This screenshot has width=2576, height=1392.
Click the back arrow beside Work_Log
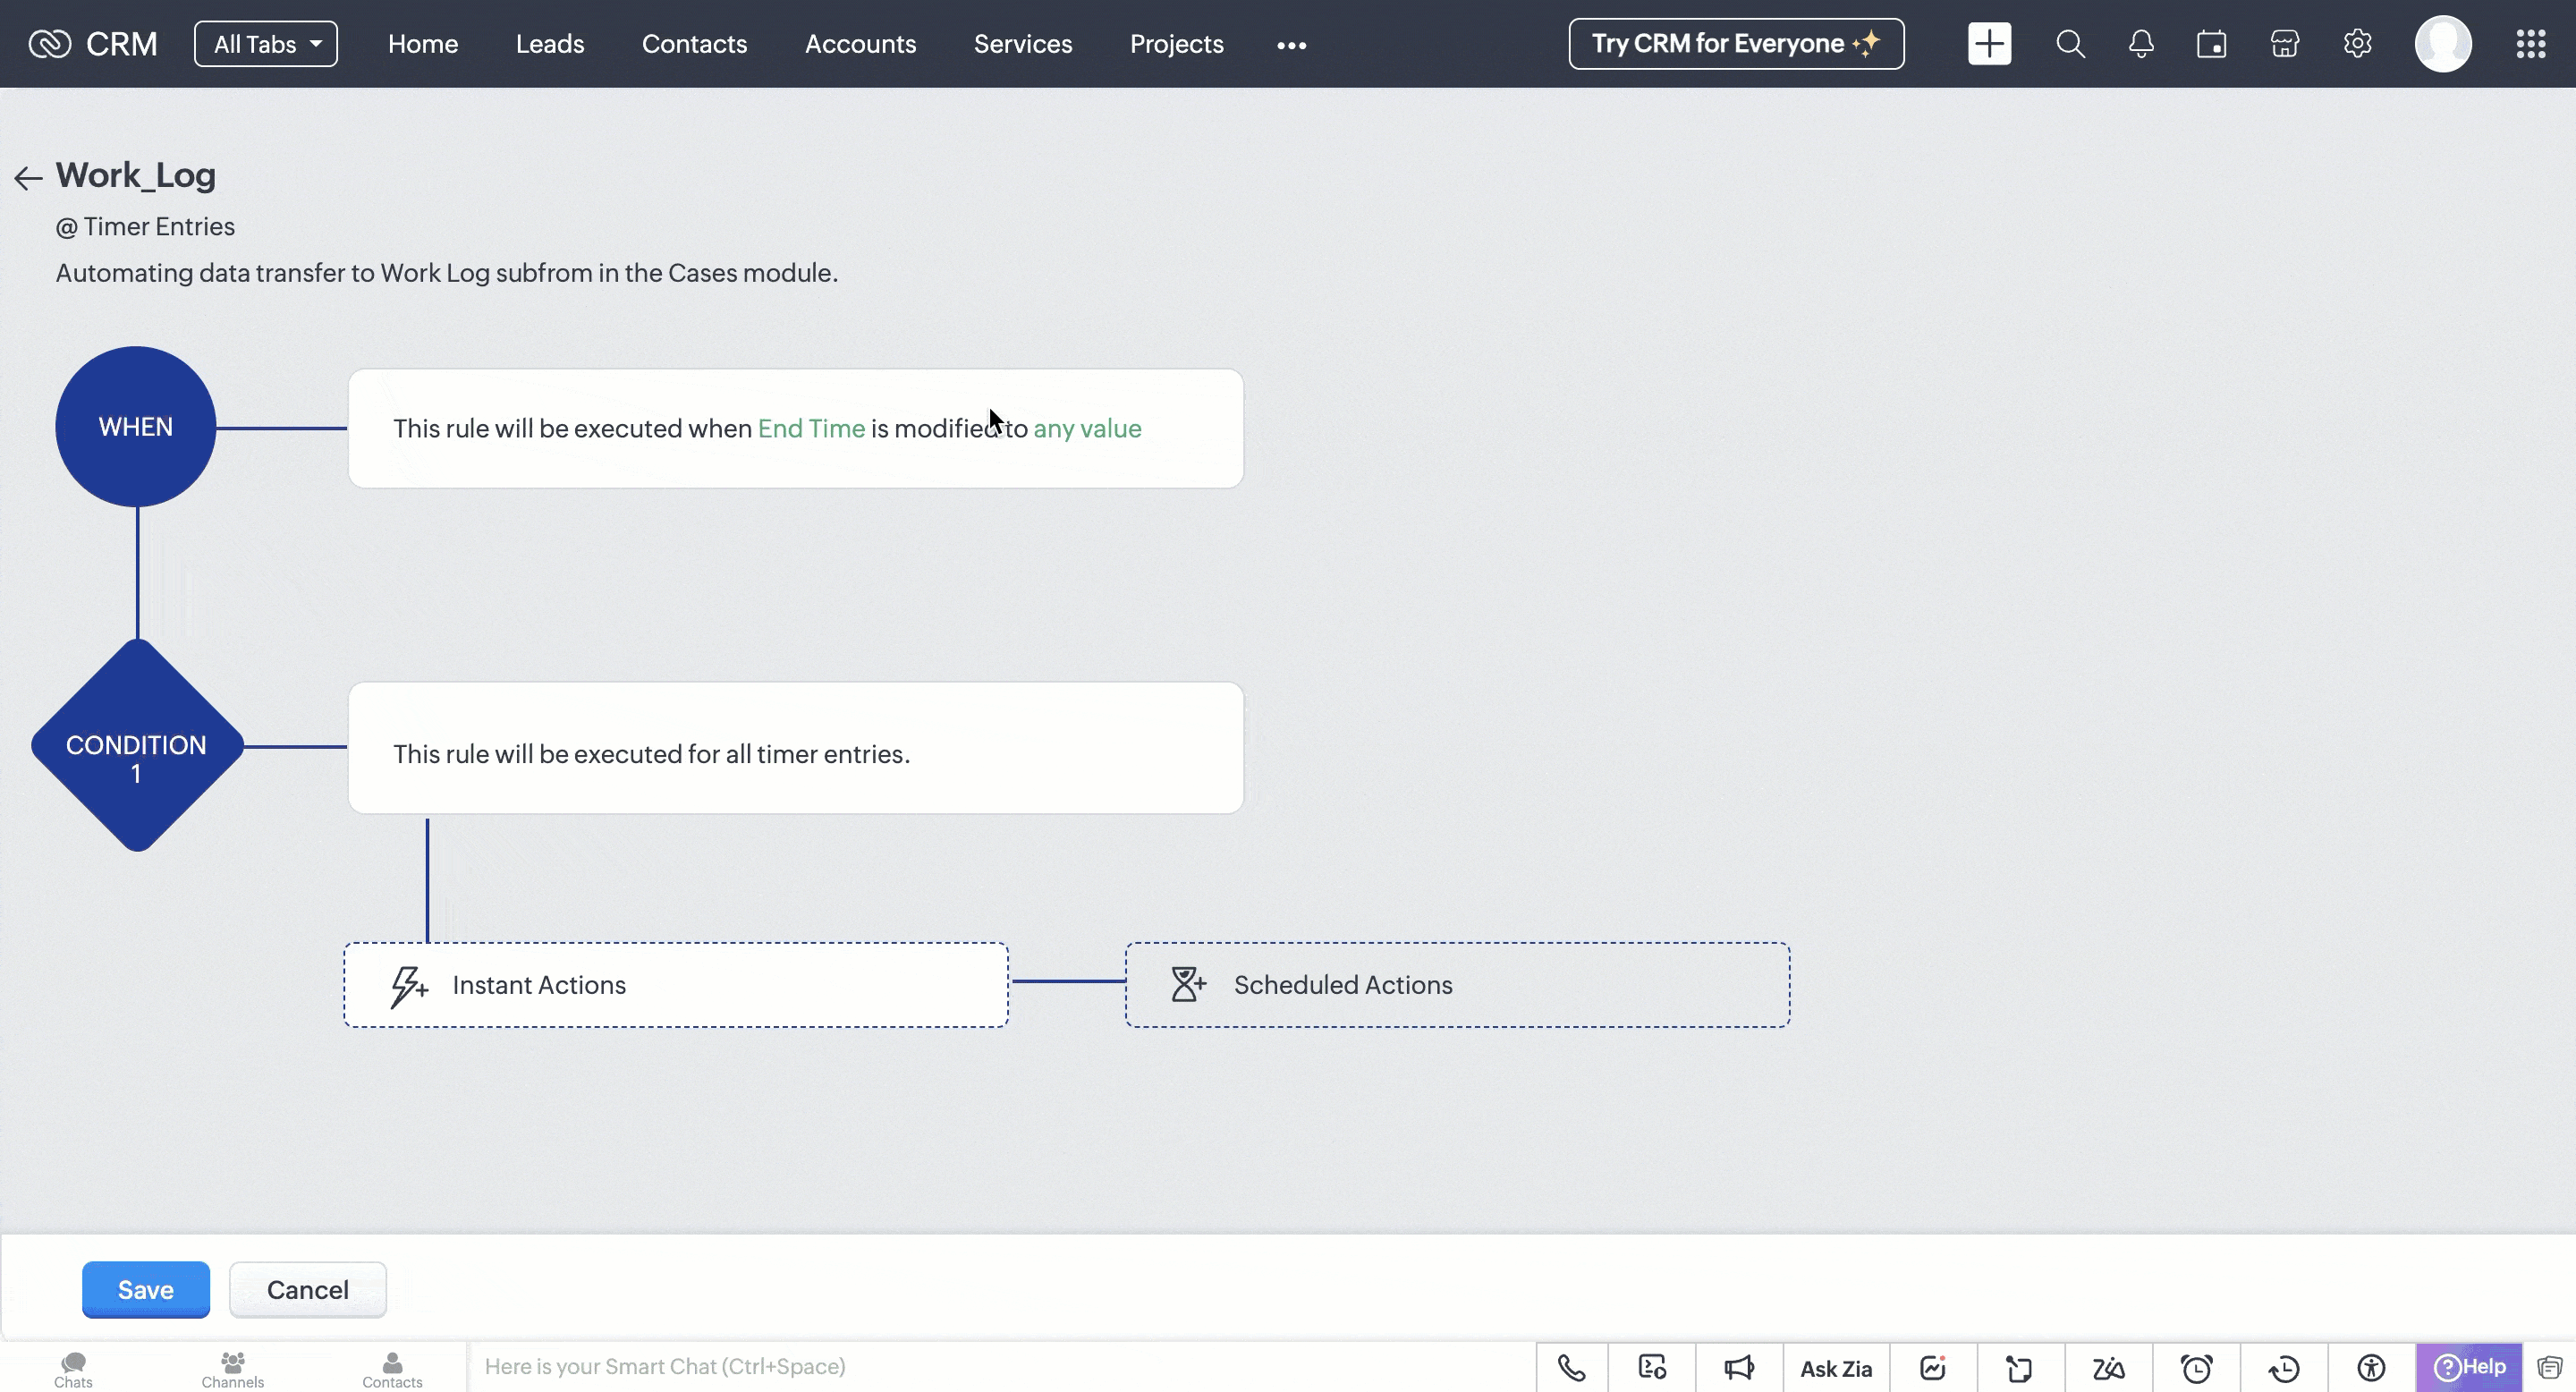(x=28, y=178)
